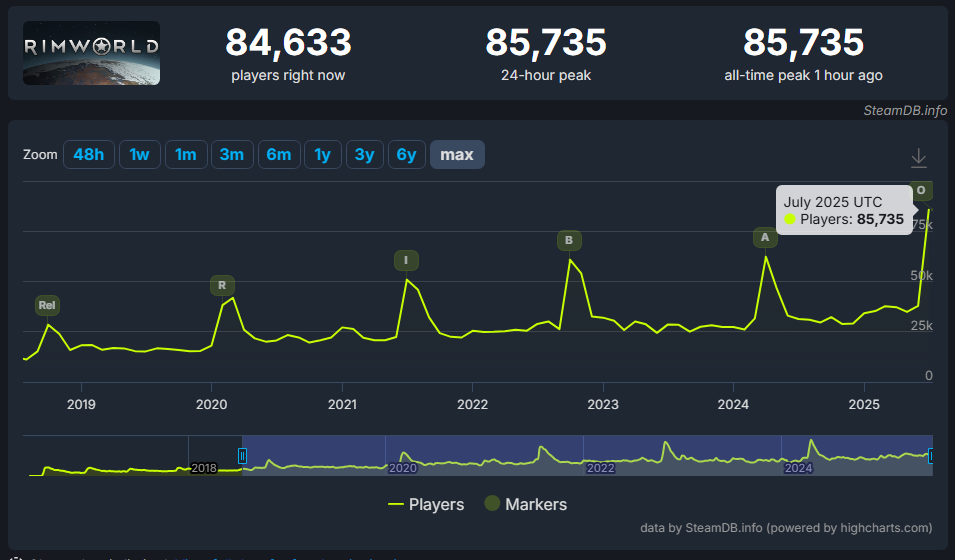Grab the navigator's left range handle
This screenshot has width=955, height=560.
[242, 456]
